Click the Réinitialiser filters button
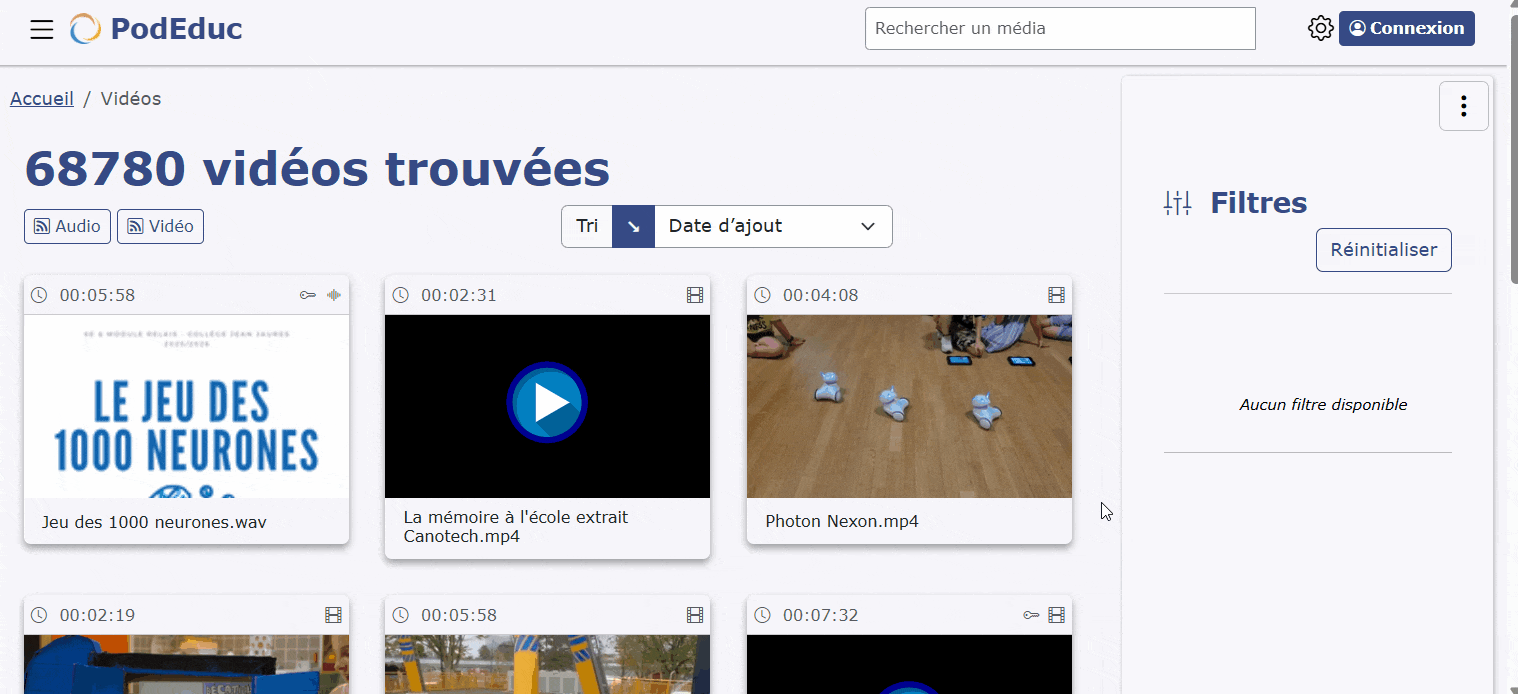This screenshot has width=1518, height=694. tap(1384, 250)
